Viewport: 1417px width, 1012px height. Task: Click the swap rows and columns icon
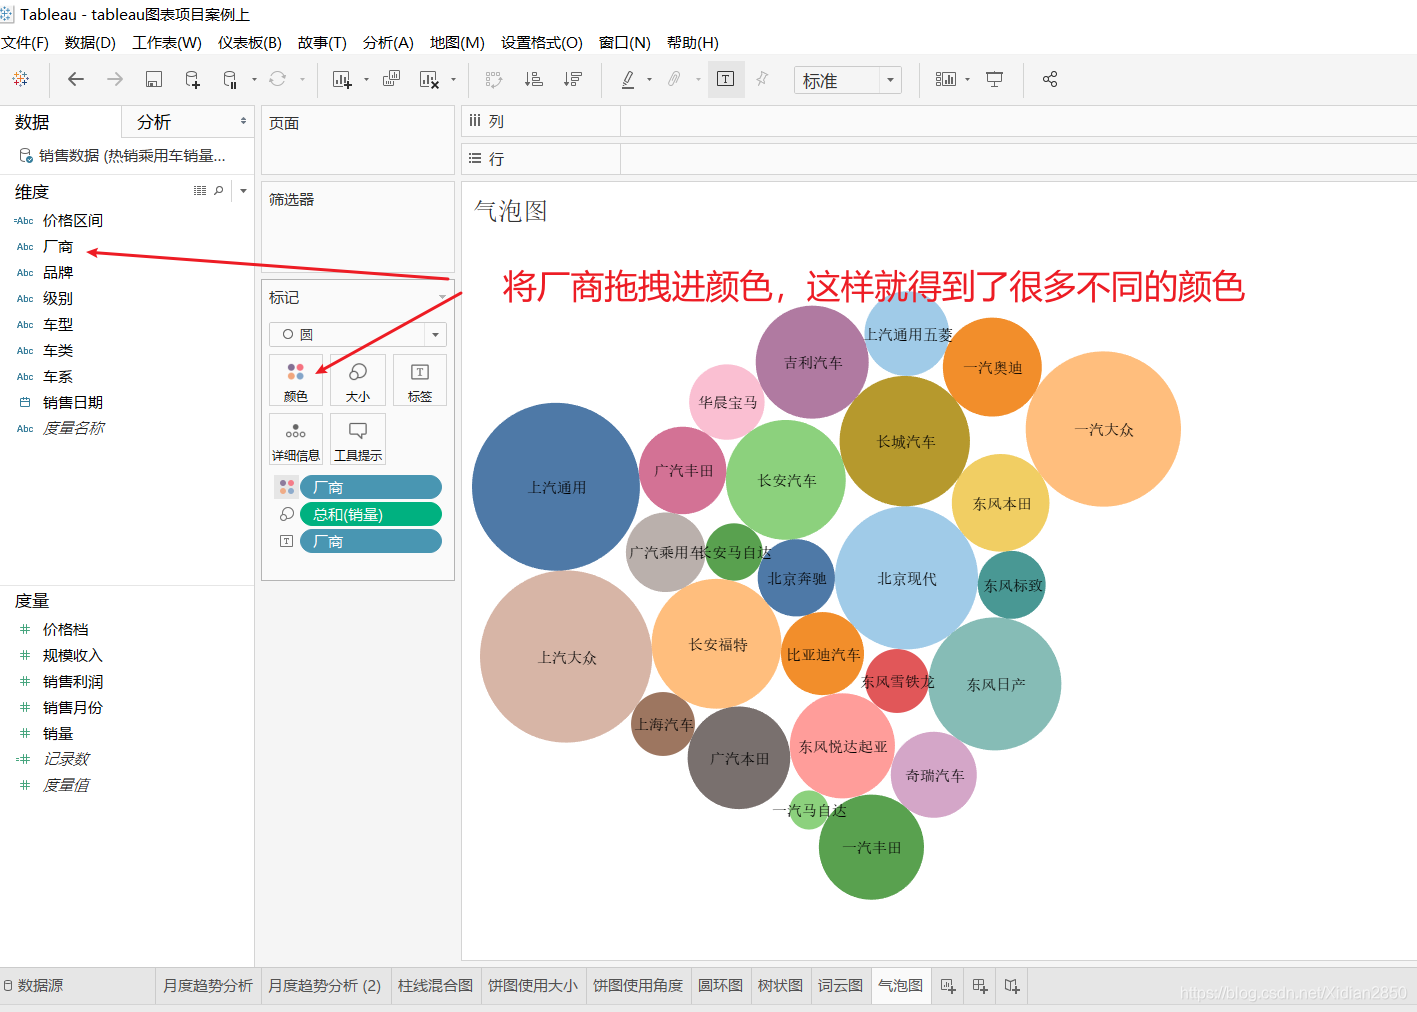point(494,79)
